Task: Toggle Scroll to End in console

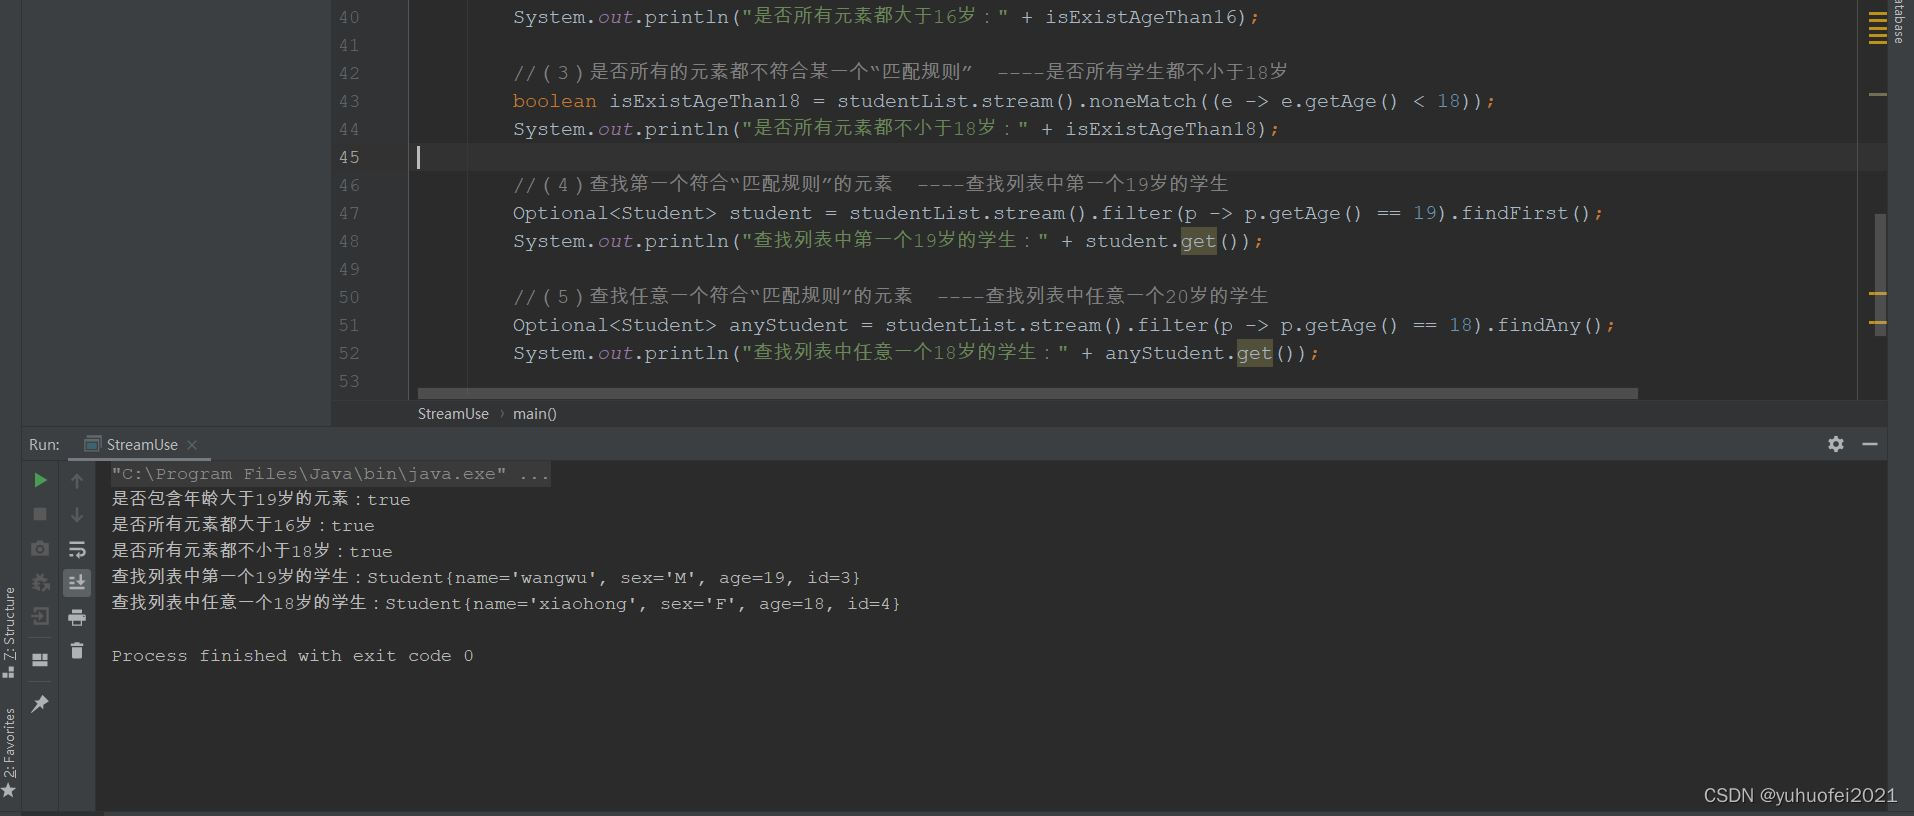Action: pos(77,583)
